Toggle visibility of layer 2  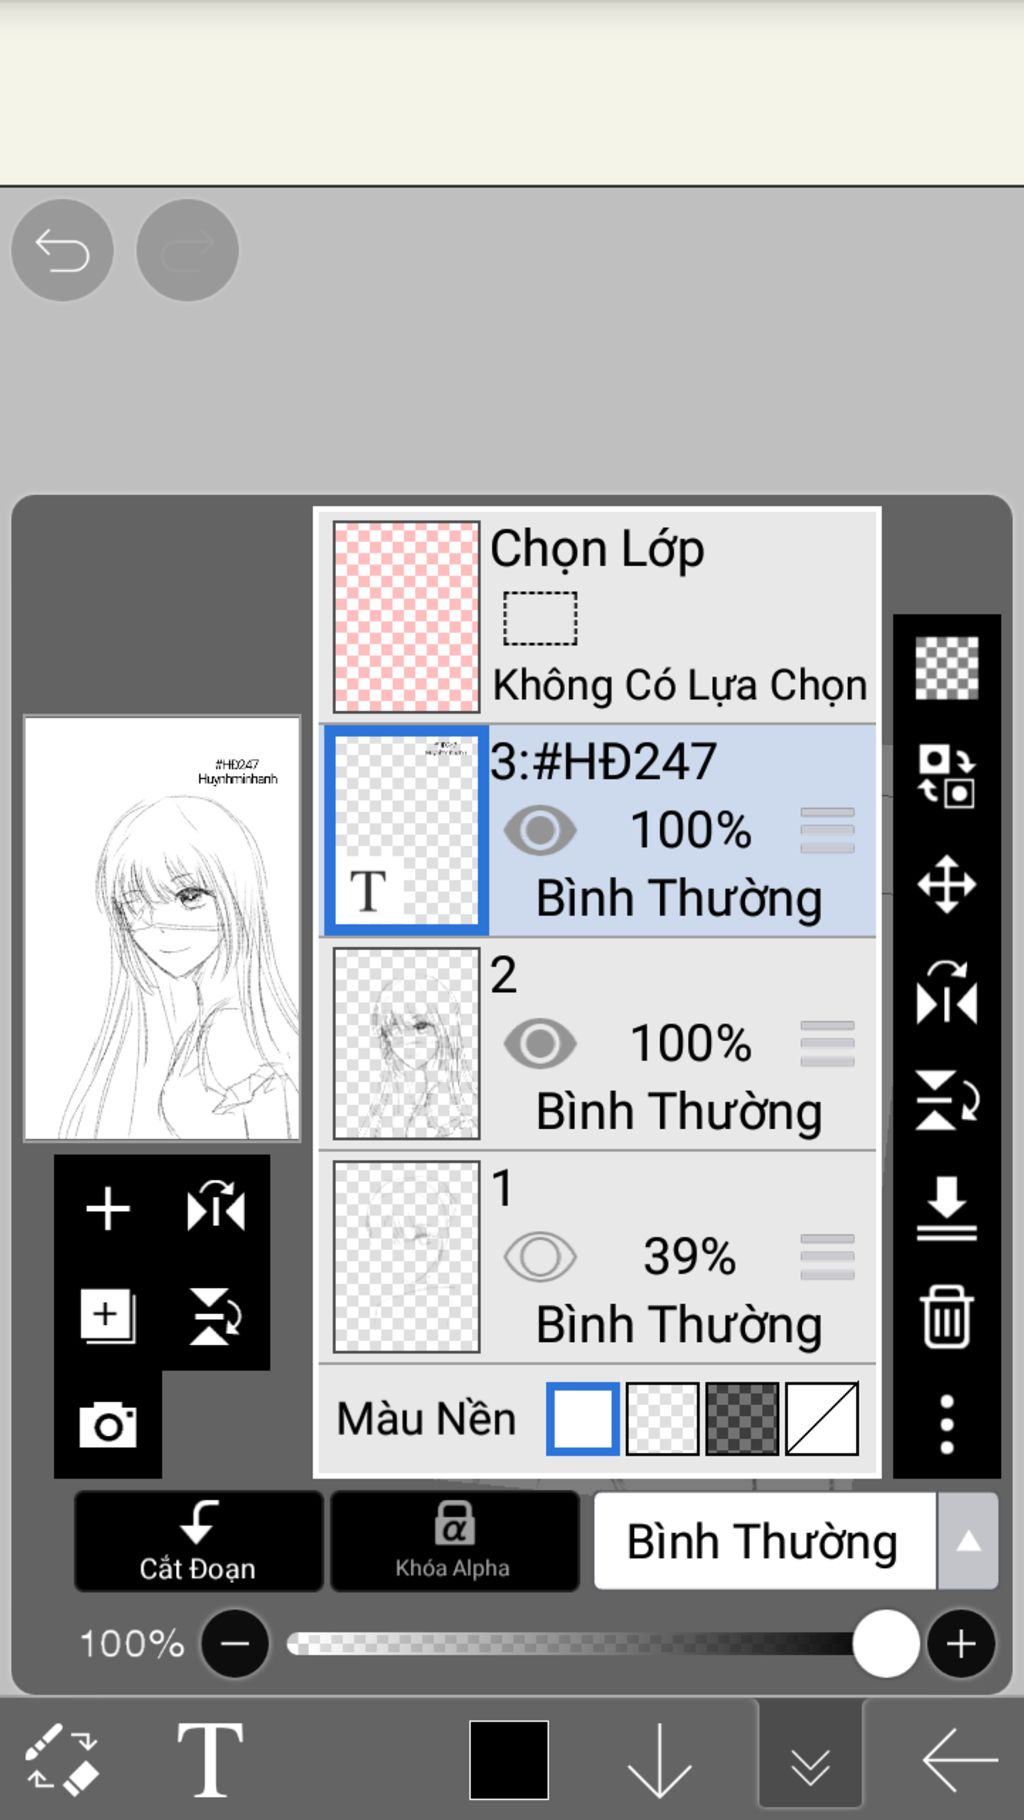(x=540, y=1044)
